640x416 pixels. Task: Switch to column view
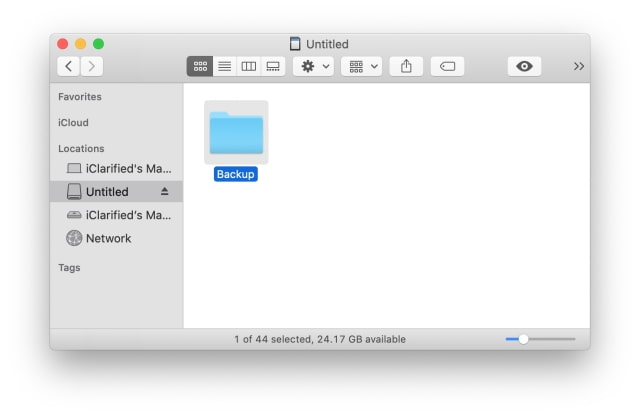coord(248,66)
